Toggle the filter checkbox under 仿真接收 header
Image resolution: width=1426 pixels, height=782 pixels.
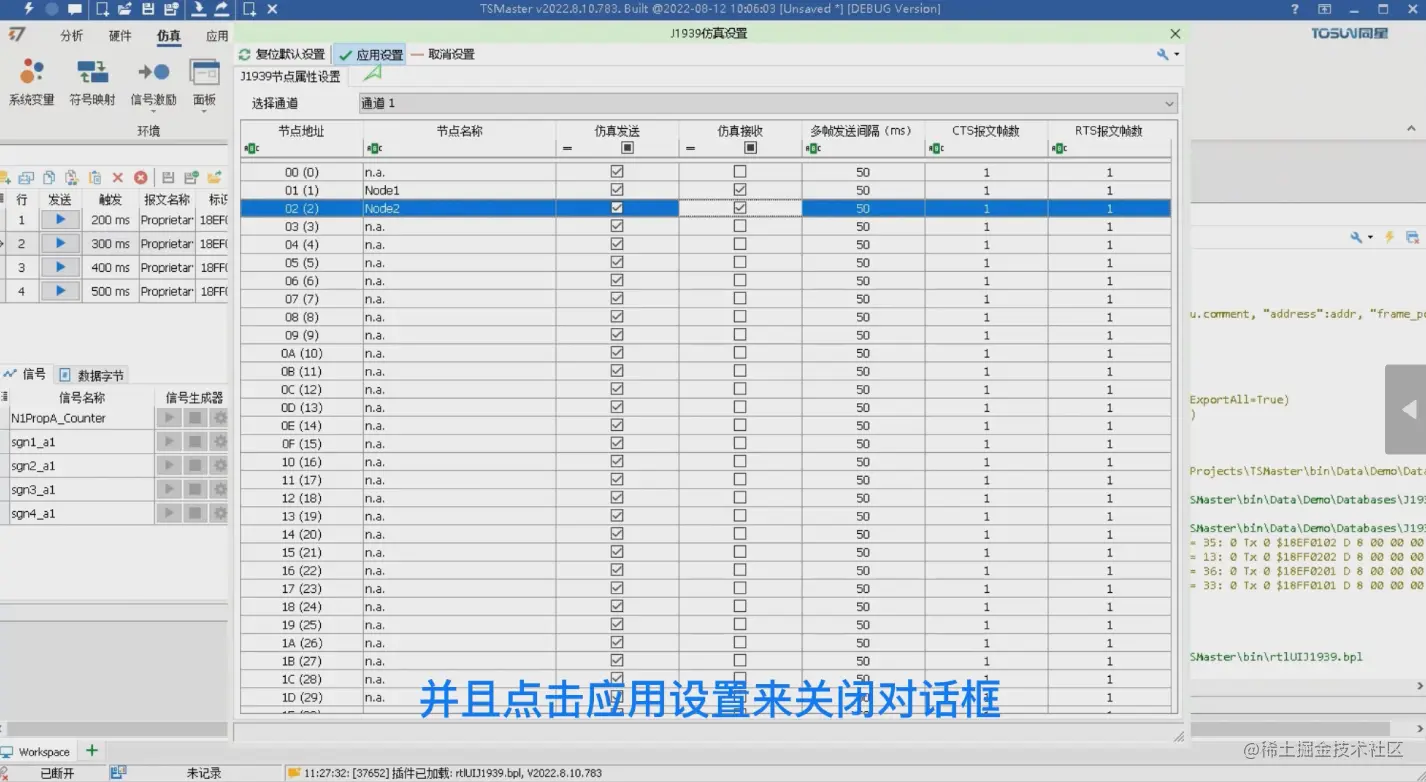pos(751,148)
